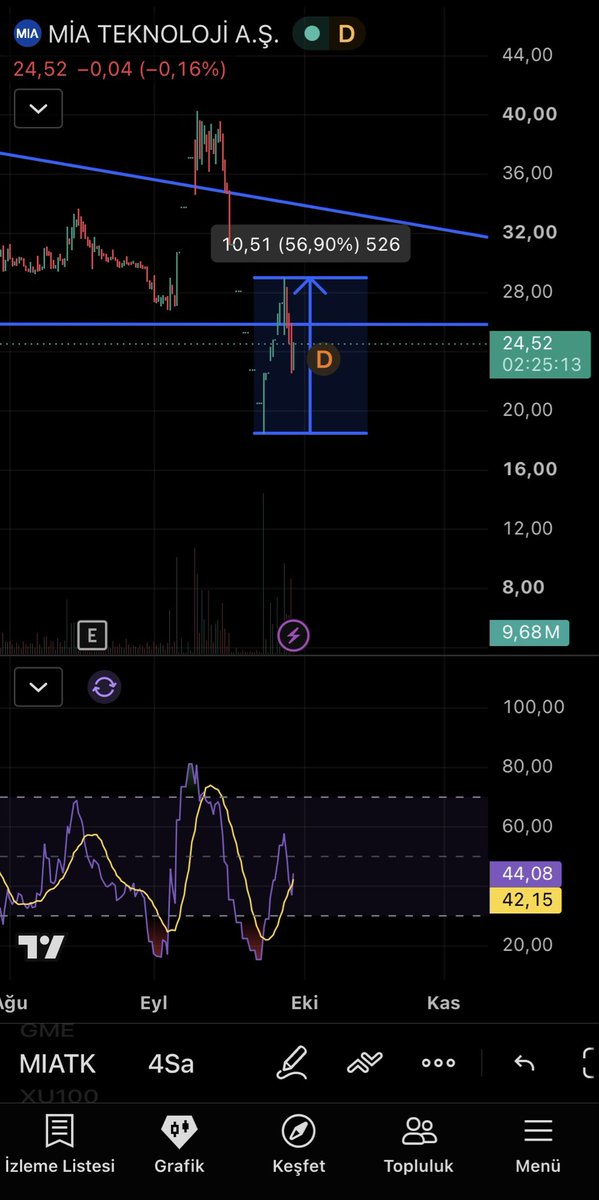This screenshot has width=599, height=1200.
Task: Tap the yellow indicator value 42,15
Action: tap(526, 900)
